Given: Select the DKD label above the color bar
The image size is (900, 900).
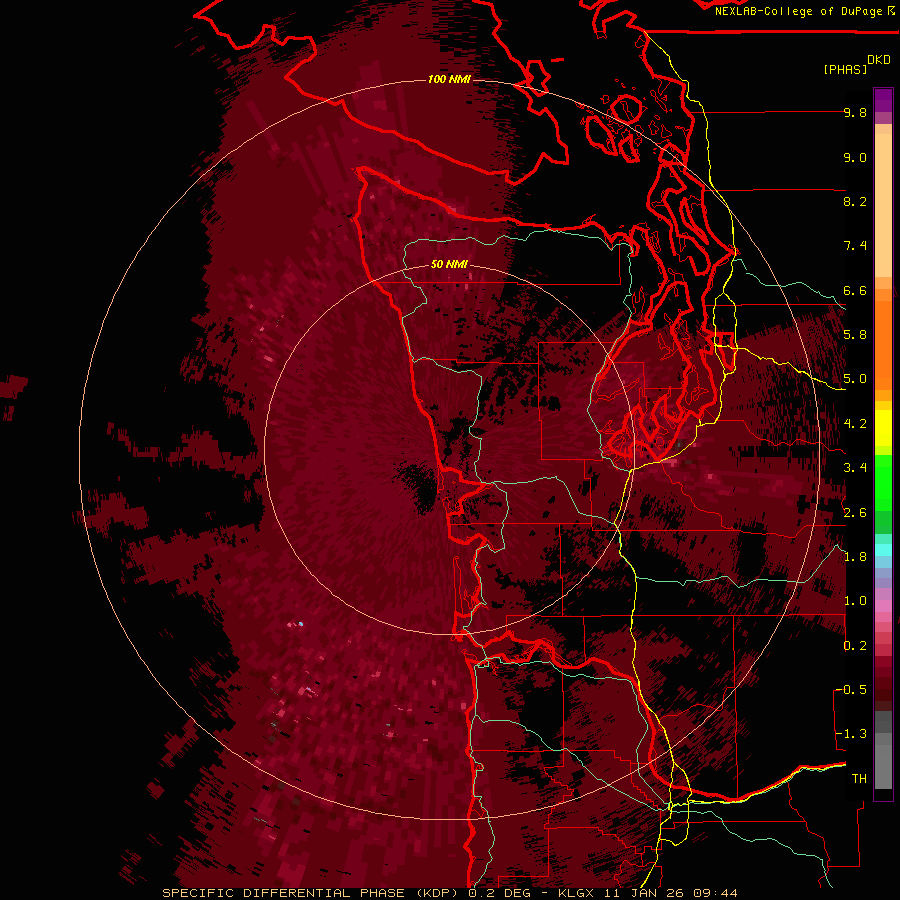Looking at the screenshot, I should click(x=879, y=60).
